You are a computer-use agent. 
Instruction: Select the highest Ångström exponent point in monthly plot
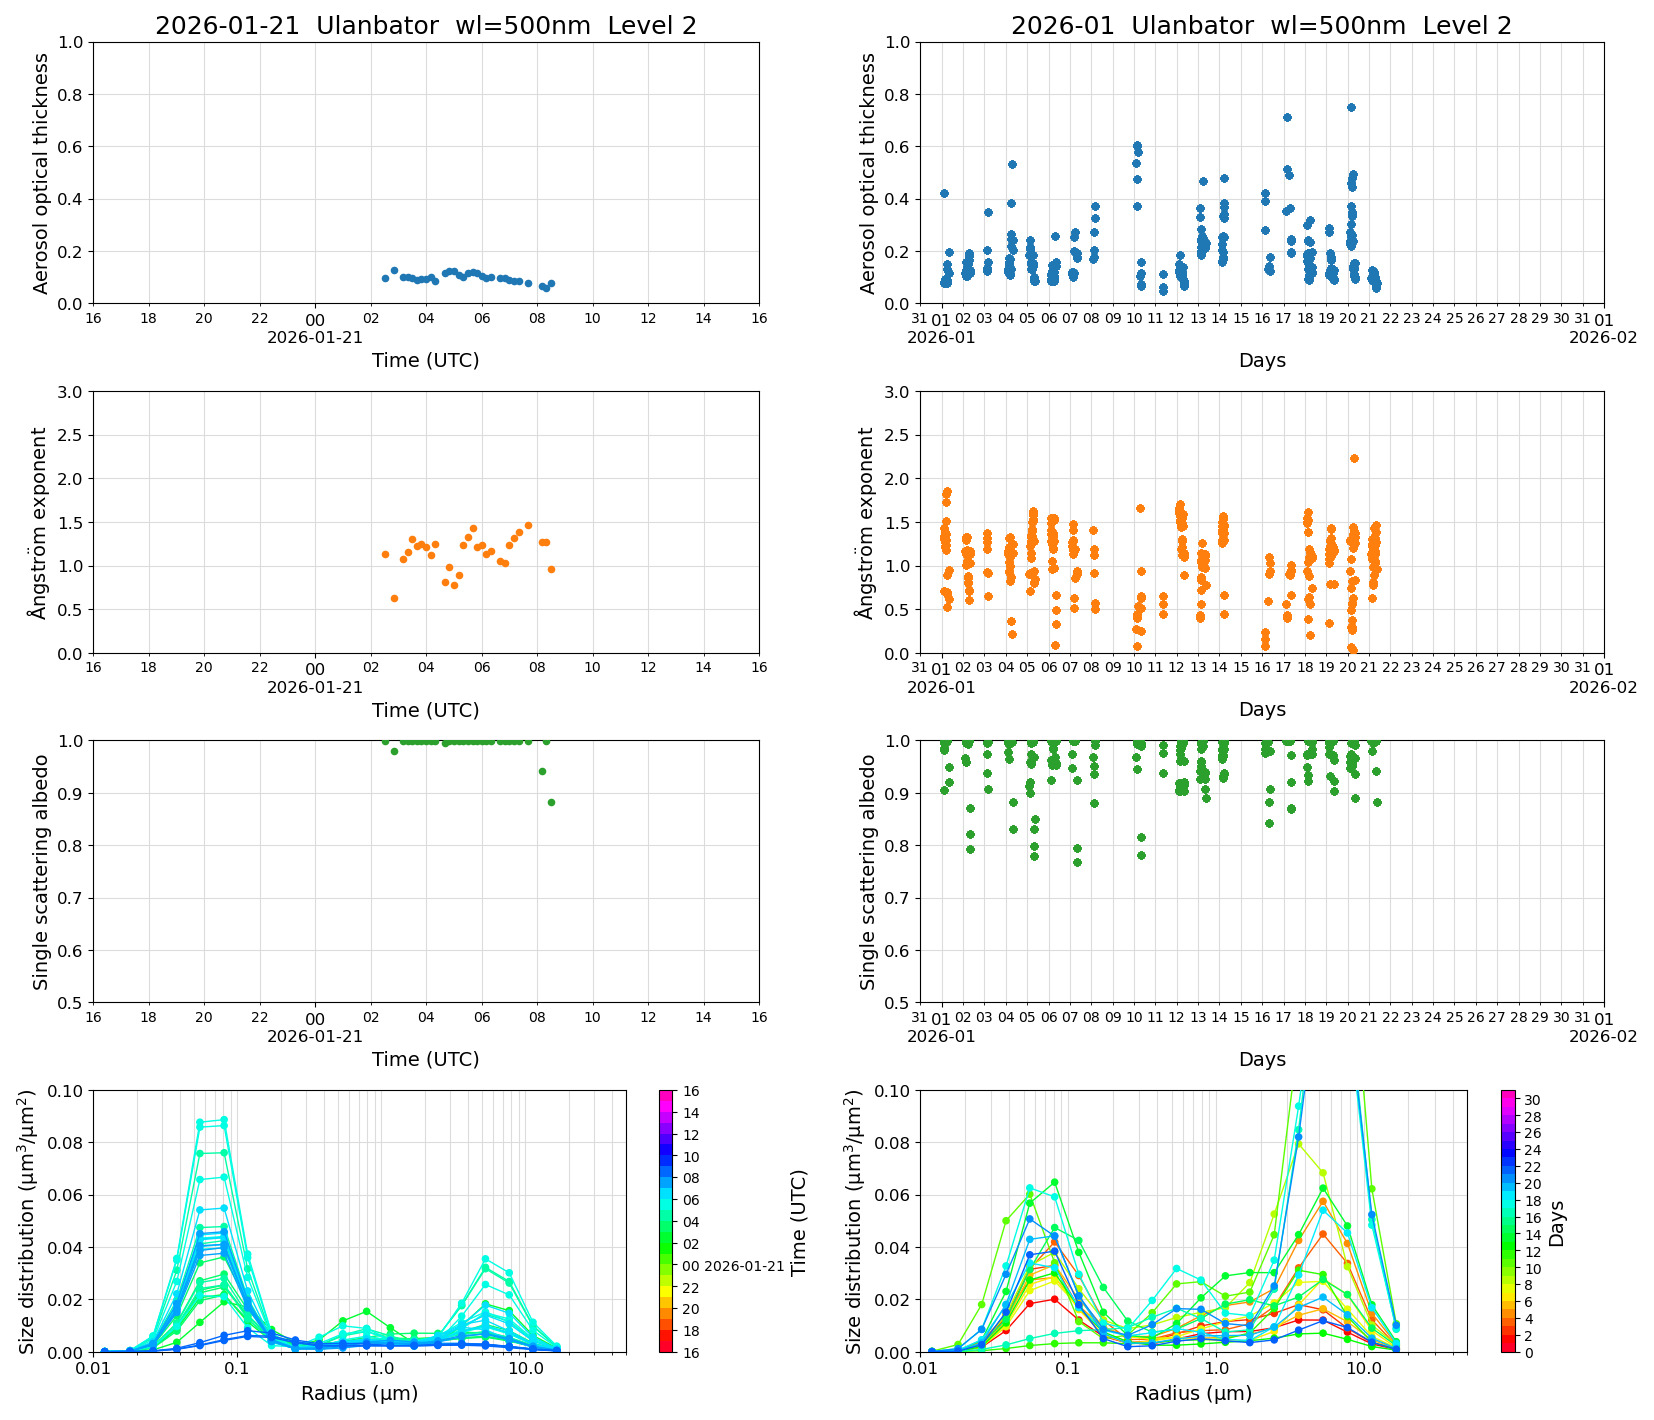pos(1354,459)
